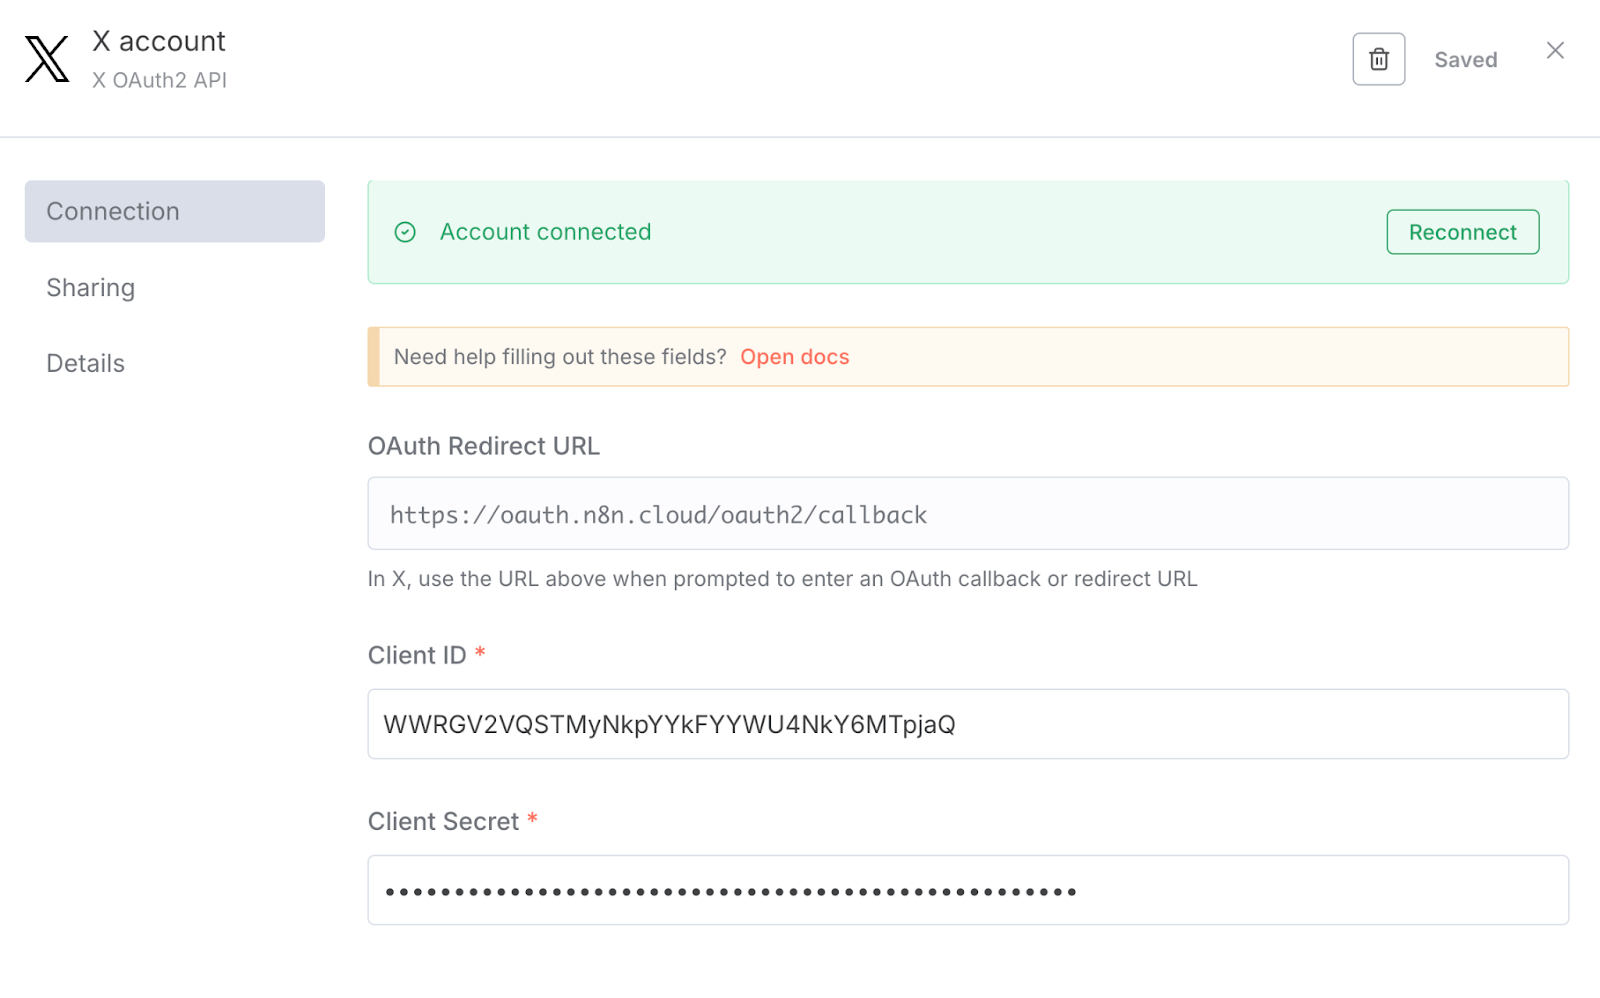Select the OAuth Redirect URL field
Viewport: 1600px width, 998px height.
coord(967,513)
